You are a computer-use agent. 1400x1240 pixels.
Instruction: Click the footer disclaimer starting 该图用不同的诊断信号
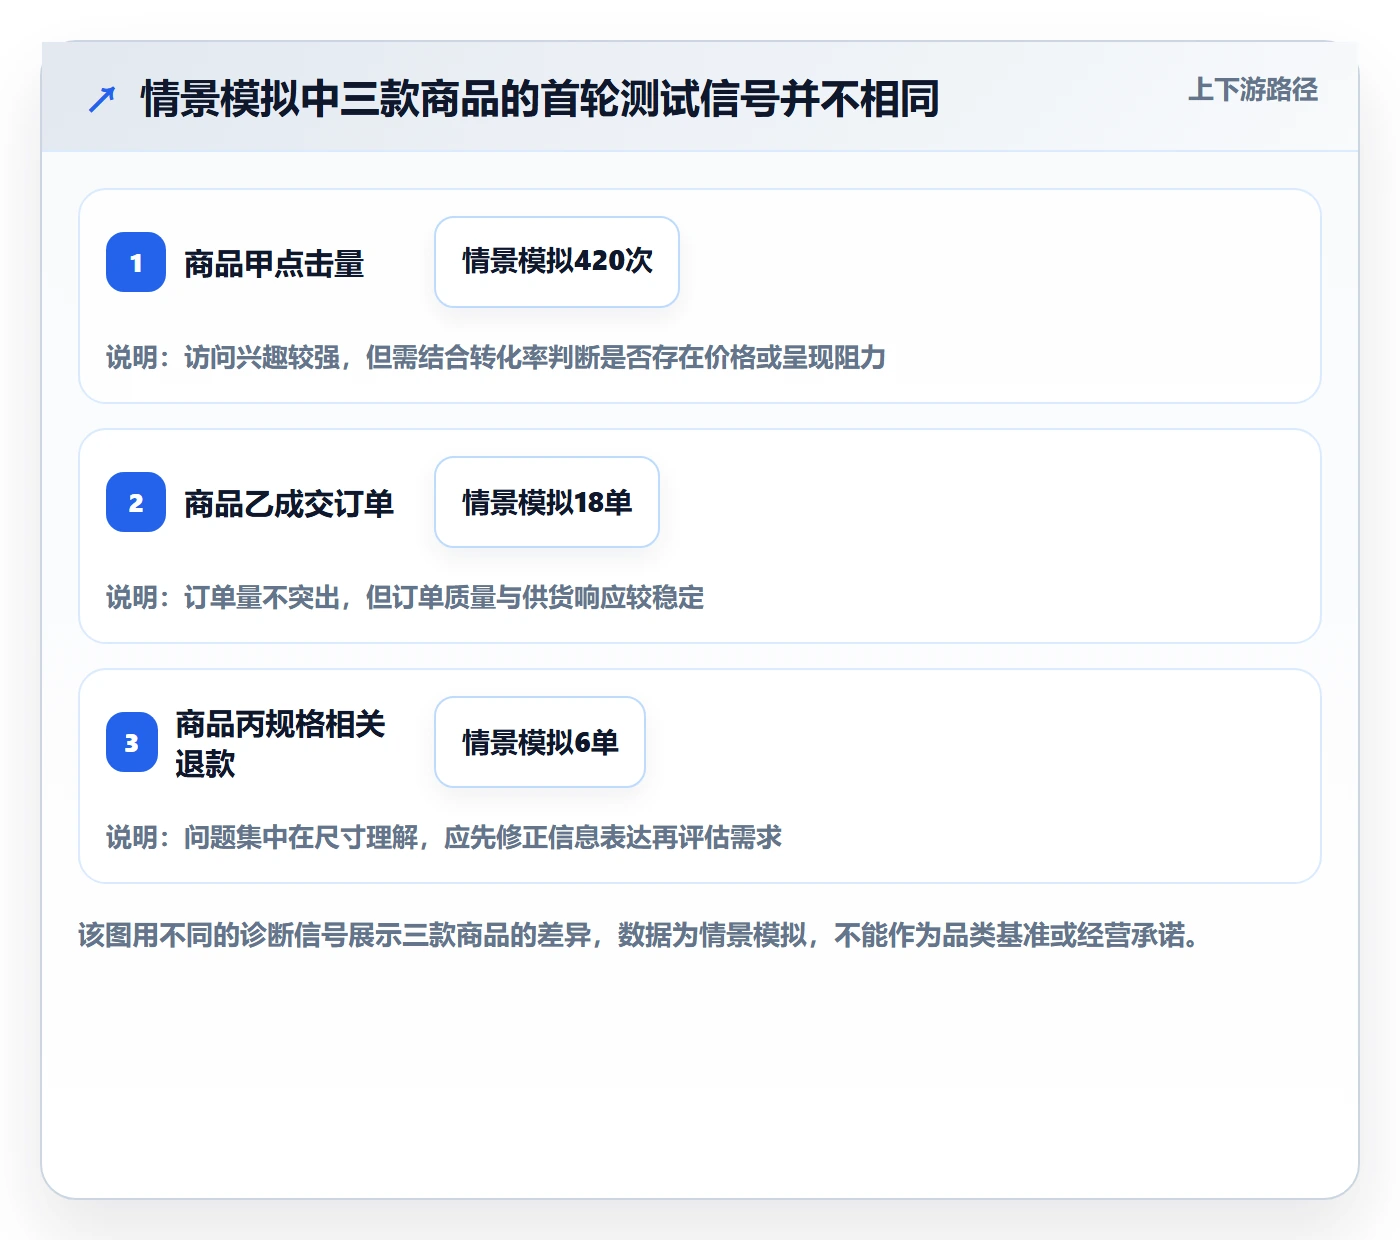[x=639, y=935]
